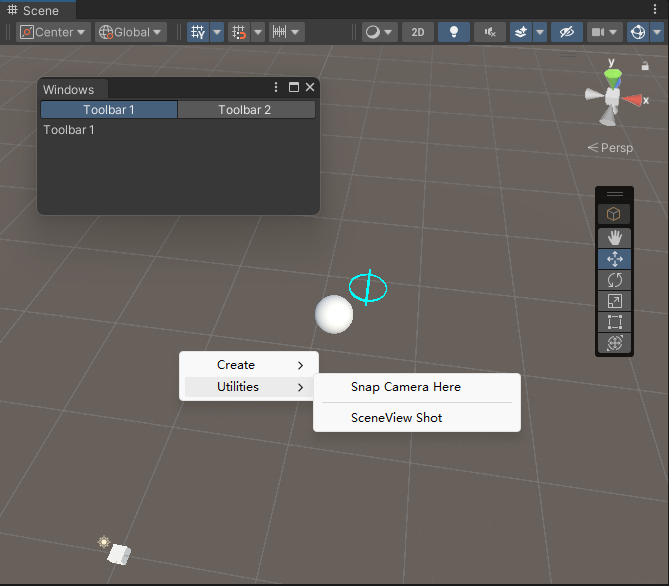Click the green Y axis gizmo cone

click(x=613, y=75)
